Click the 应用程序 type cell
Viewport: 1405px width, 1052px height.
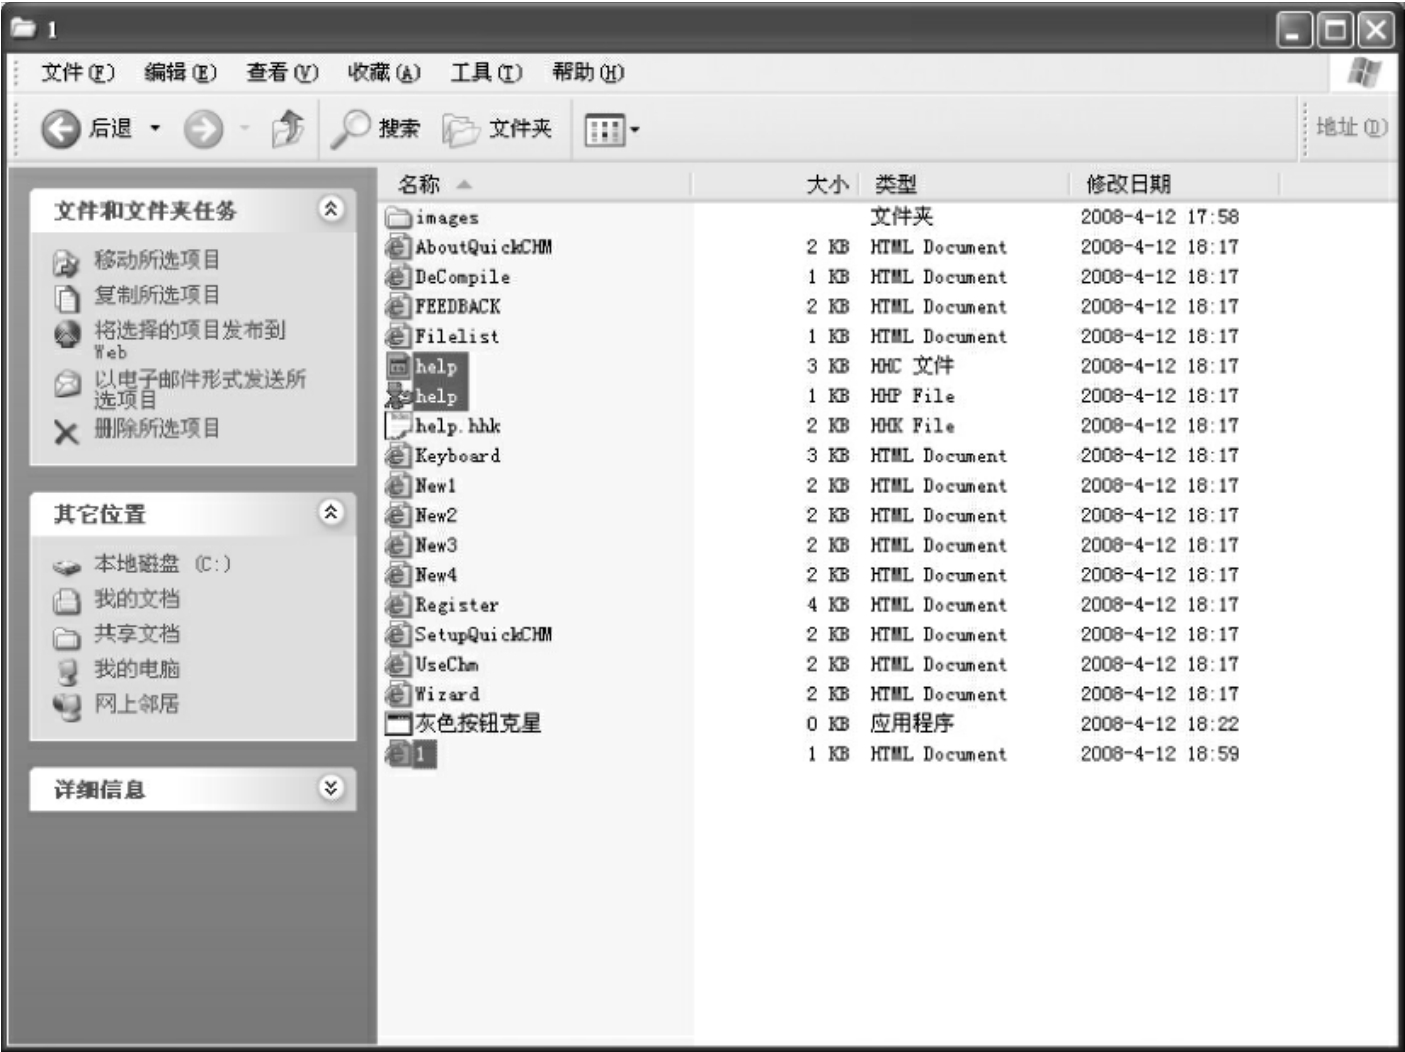tap(912, 724)
